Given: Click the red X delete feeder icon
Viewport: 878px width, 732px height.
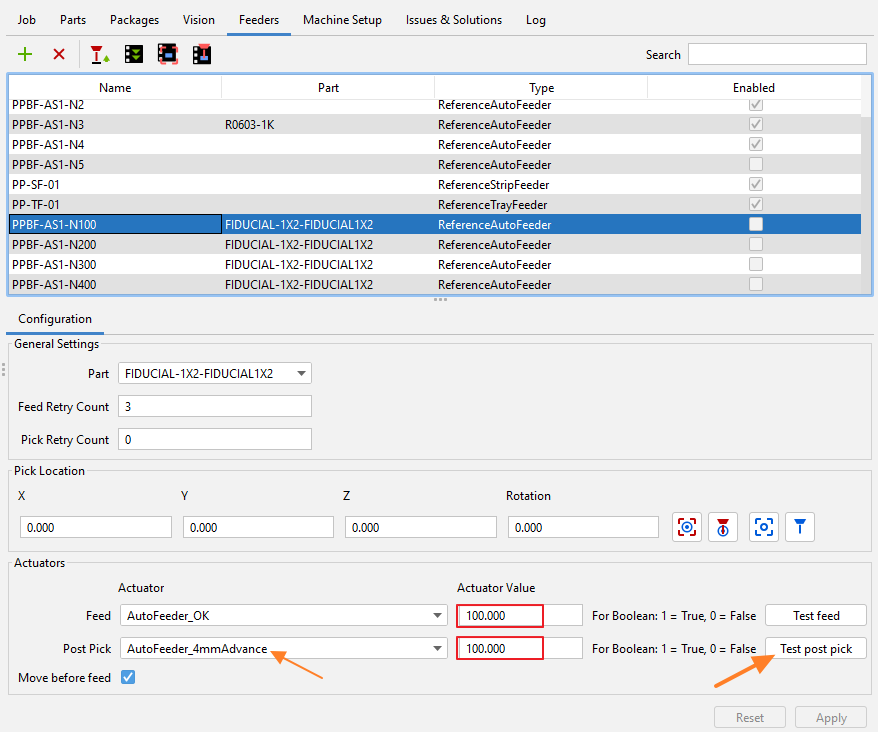Looking at the screenshot, I should [x=59, y=54].
